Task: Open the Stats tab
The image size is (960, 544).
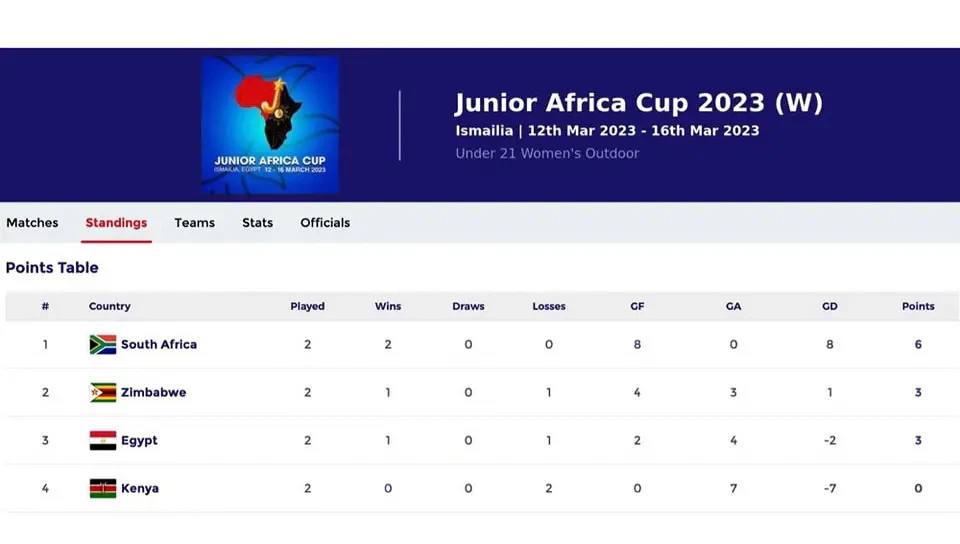Action: point(257,223)
